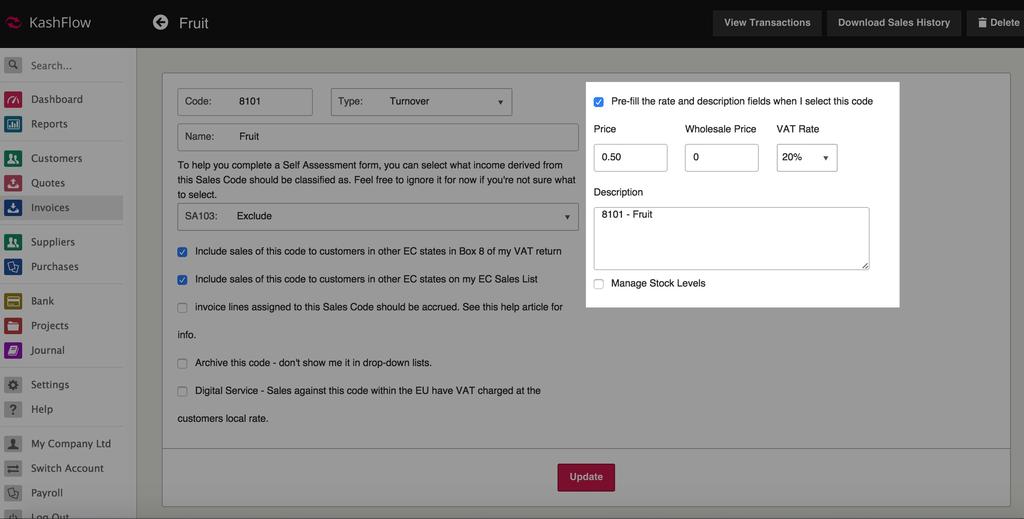
Task: Enable the Manage Stock Levels checkbox
Action: (599, 284)
